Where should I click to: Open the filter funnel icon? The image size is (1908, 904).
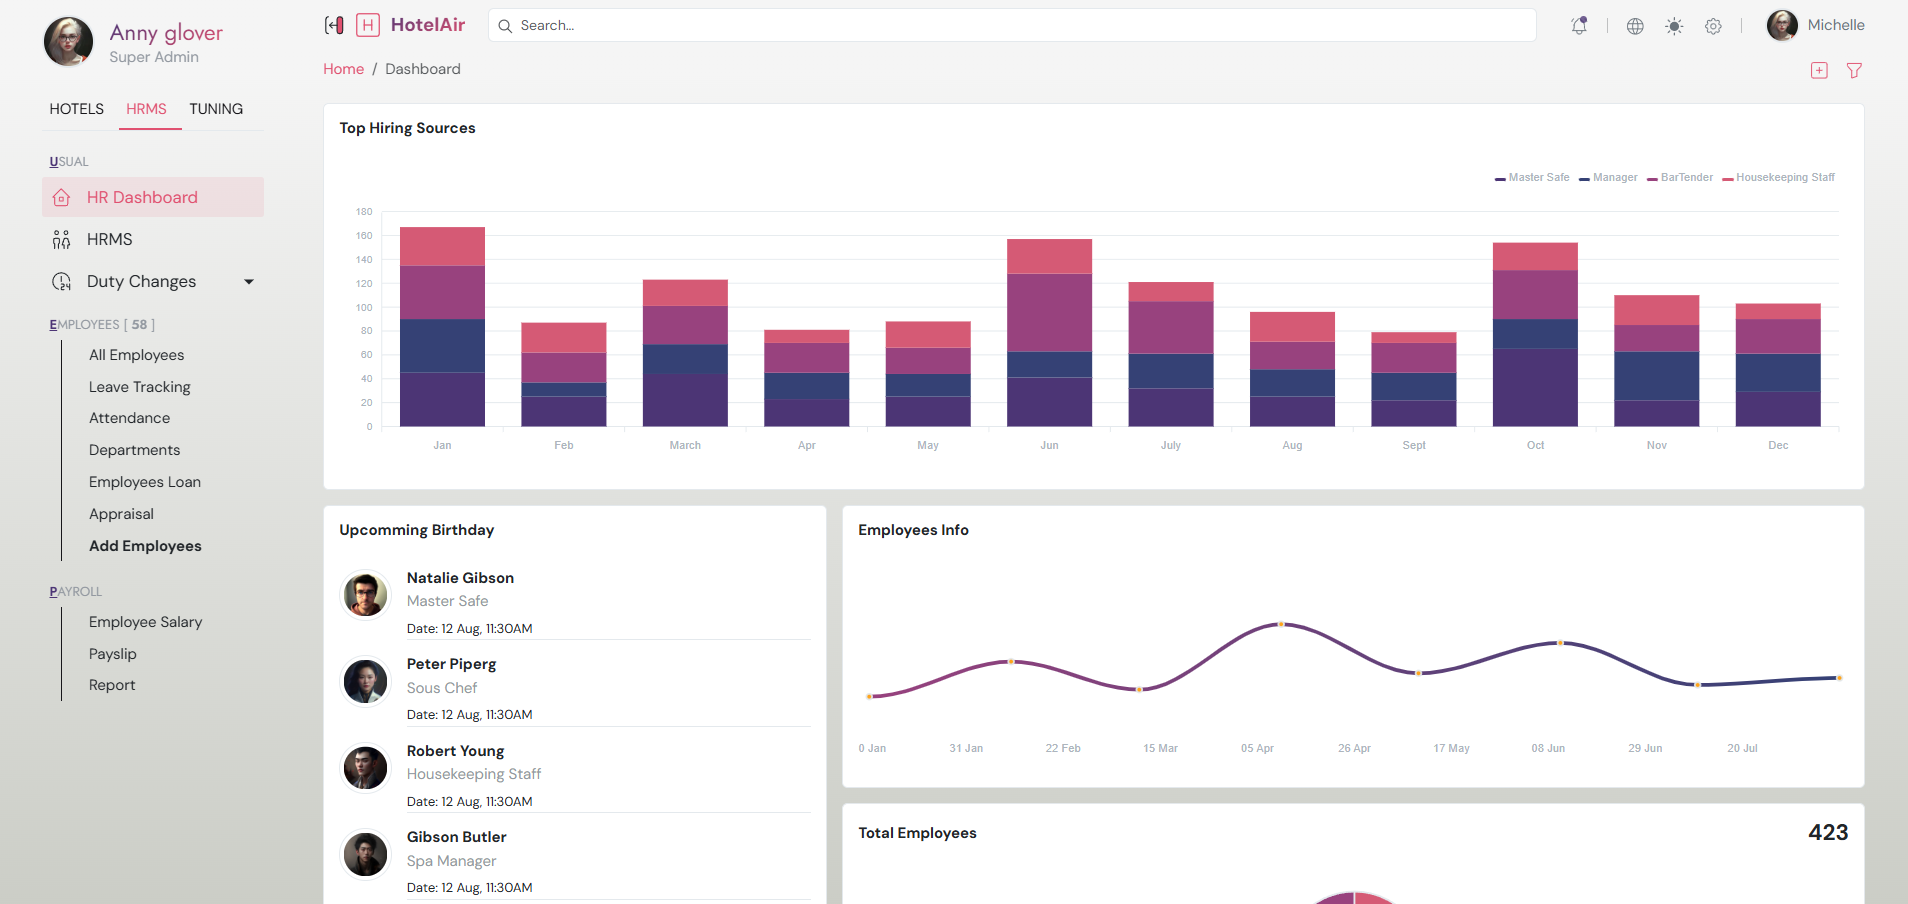1854,70
